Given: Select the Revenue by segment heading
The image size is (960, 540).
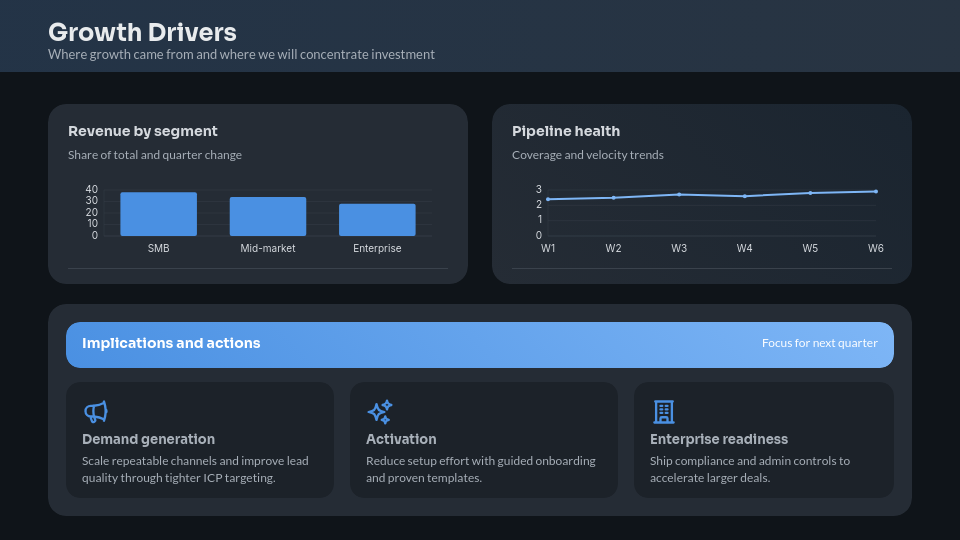Looking at the screenshot, I should 143,131.
